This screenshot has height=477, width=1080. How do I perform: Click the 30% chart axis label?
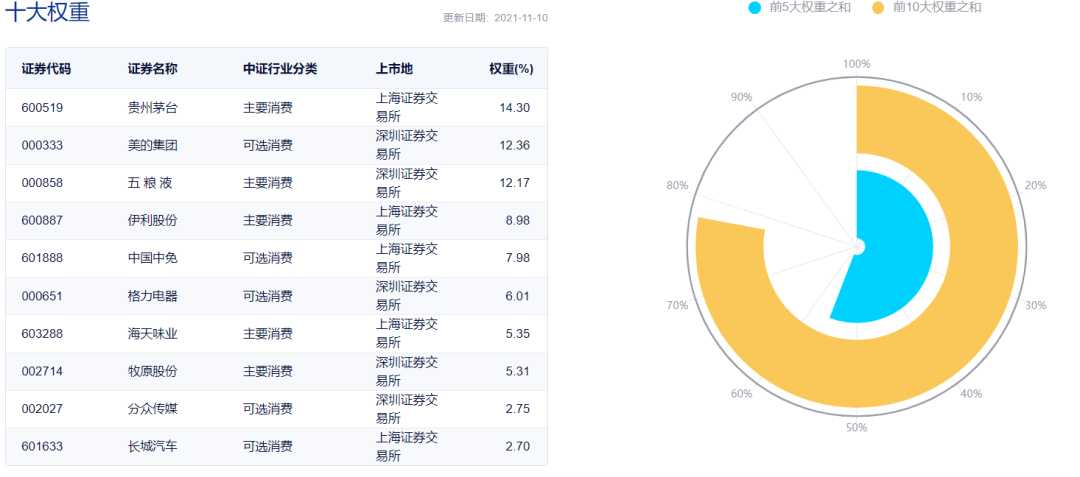tap(1036, 306)
